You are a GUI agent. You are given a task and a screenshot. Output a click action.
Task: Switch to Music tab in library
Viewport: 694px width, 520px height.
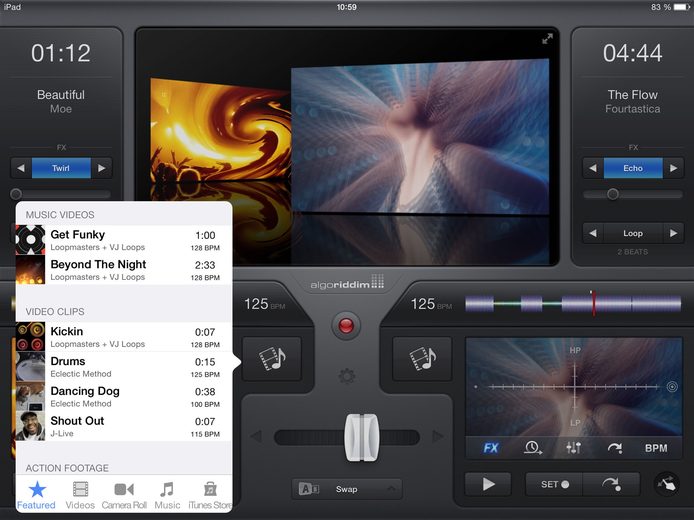tap(167, 496)
